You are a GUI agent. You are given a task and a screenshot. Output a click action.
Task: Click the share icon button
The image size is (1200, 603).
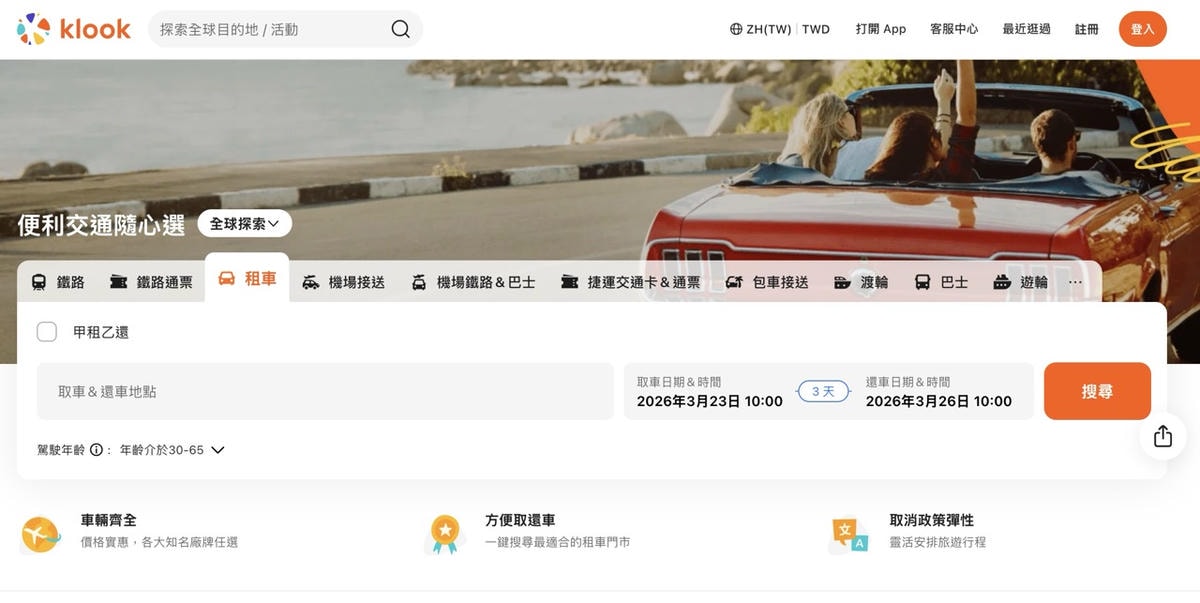point(1162,436)
